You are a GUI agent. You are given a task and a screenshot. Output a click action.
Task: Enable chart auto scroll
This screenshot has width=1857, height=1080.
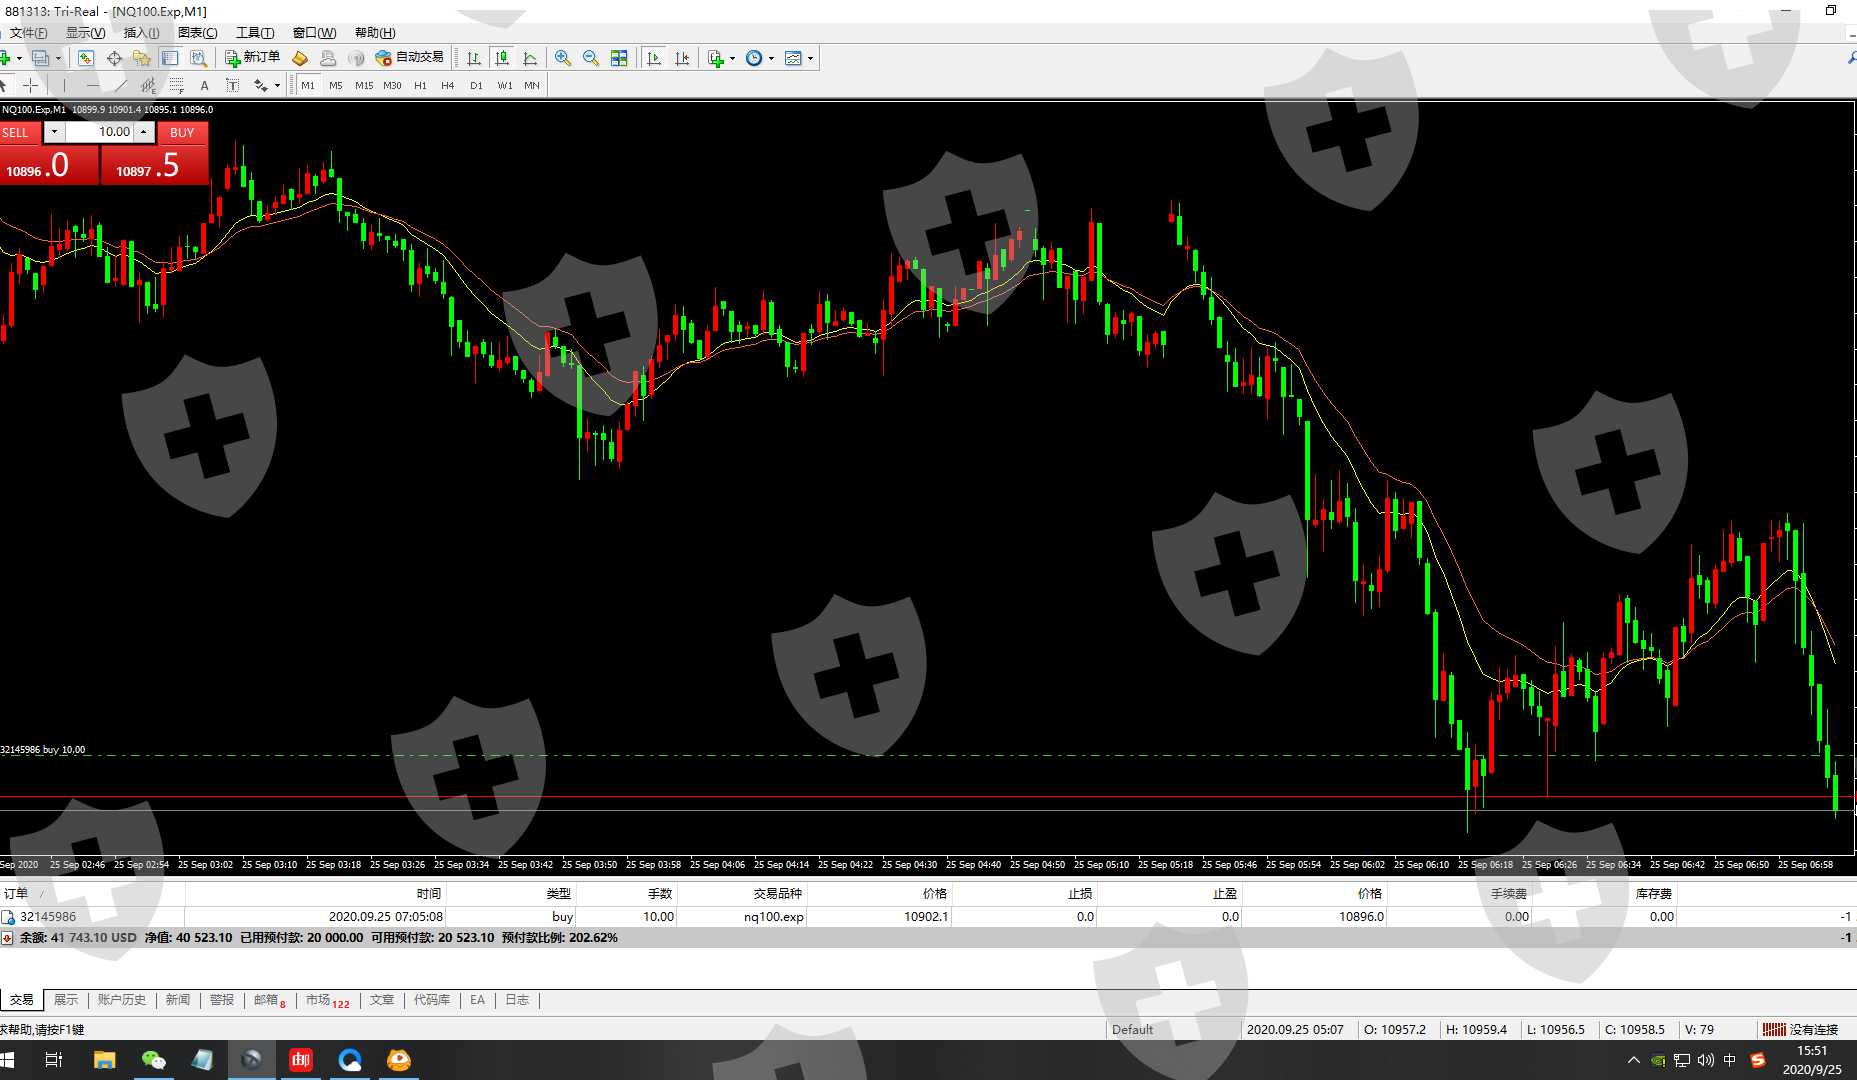[x=654, y=58]
